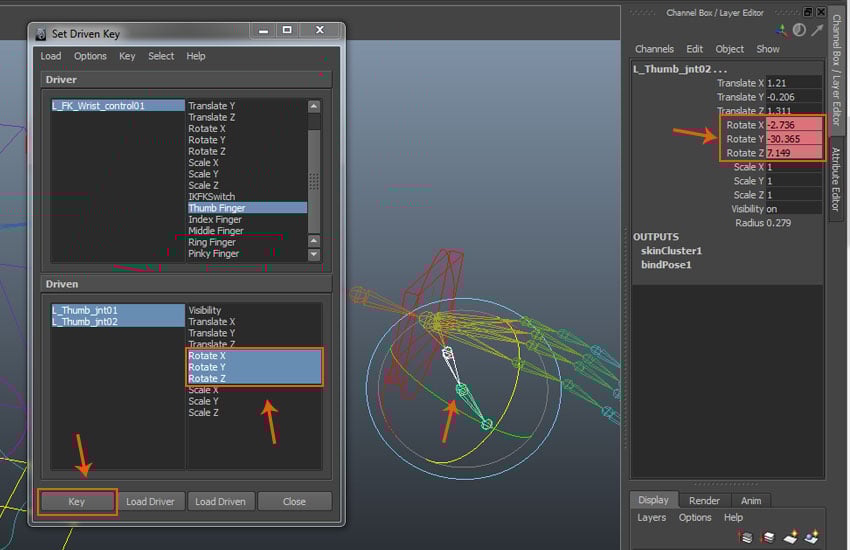The width and height of the screenshot is (850, 550).
Task: Create a new empty display layer
Action: pyautogui.click(x=789, y=537)
